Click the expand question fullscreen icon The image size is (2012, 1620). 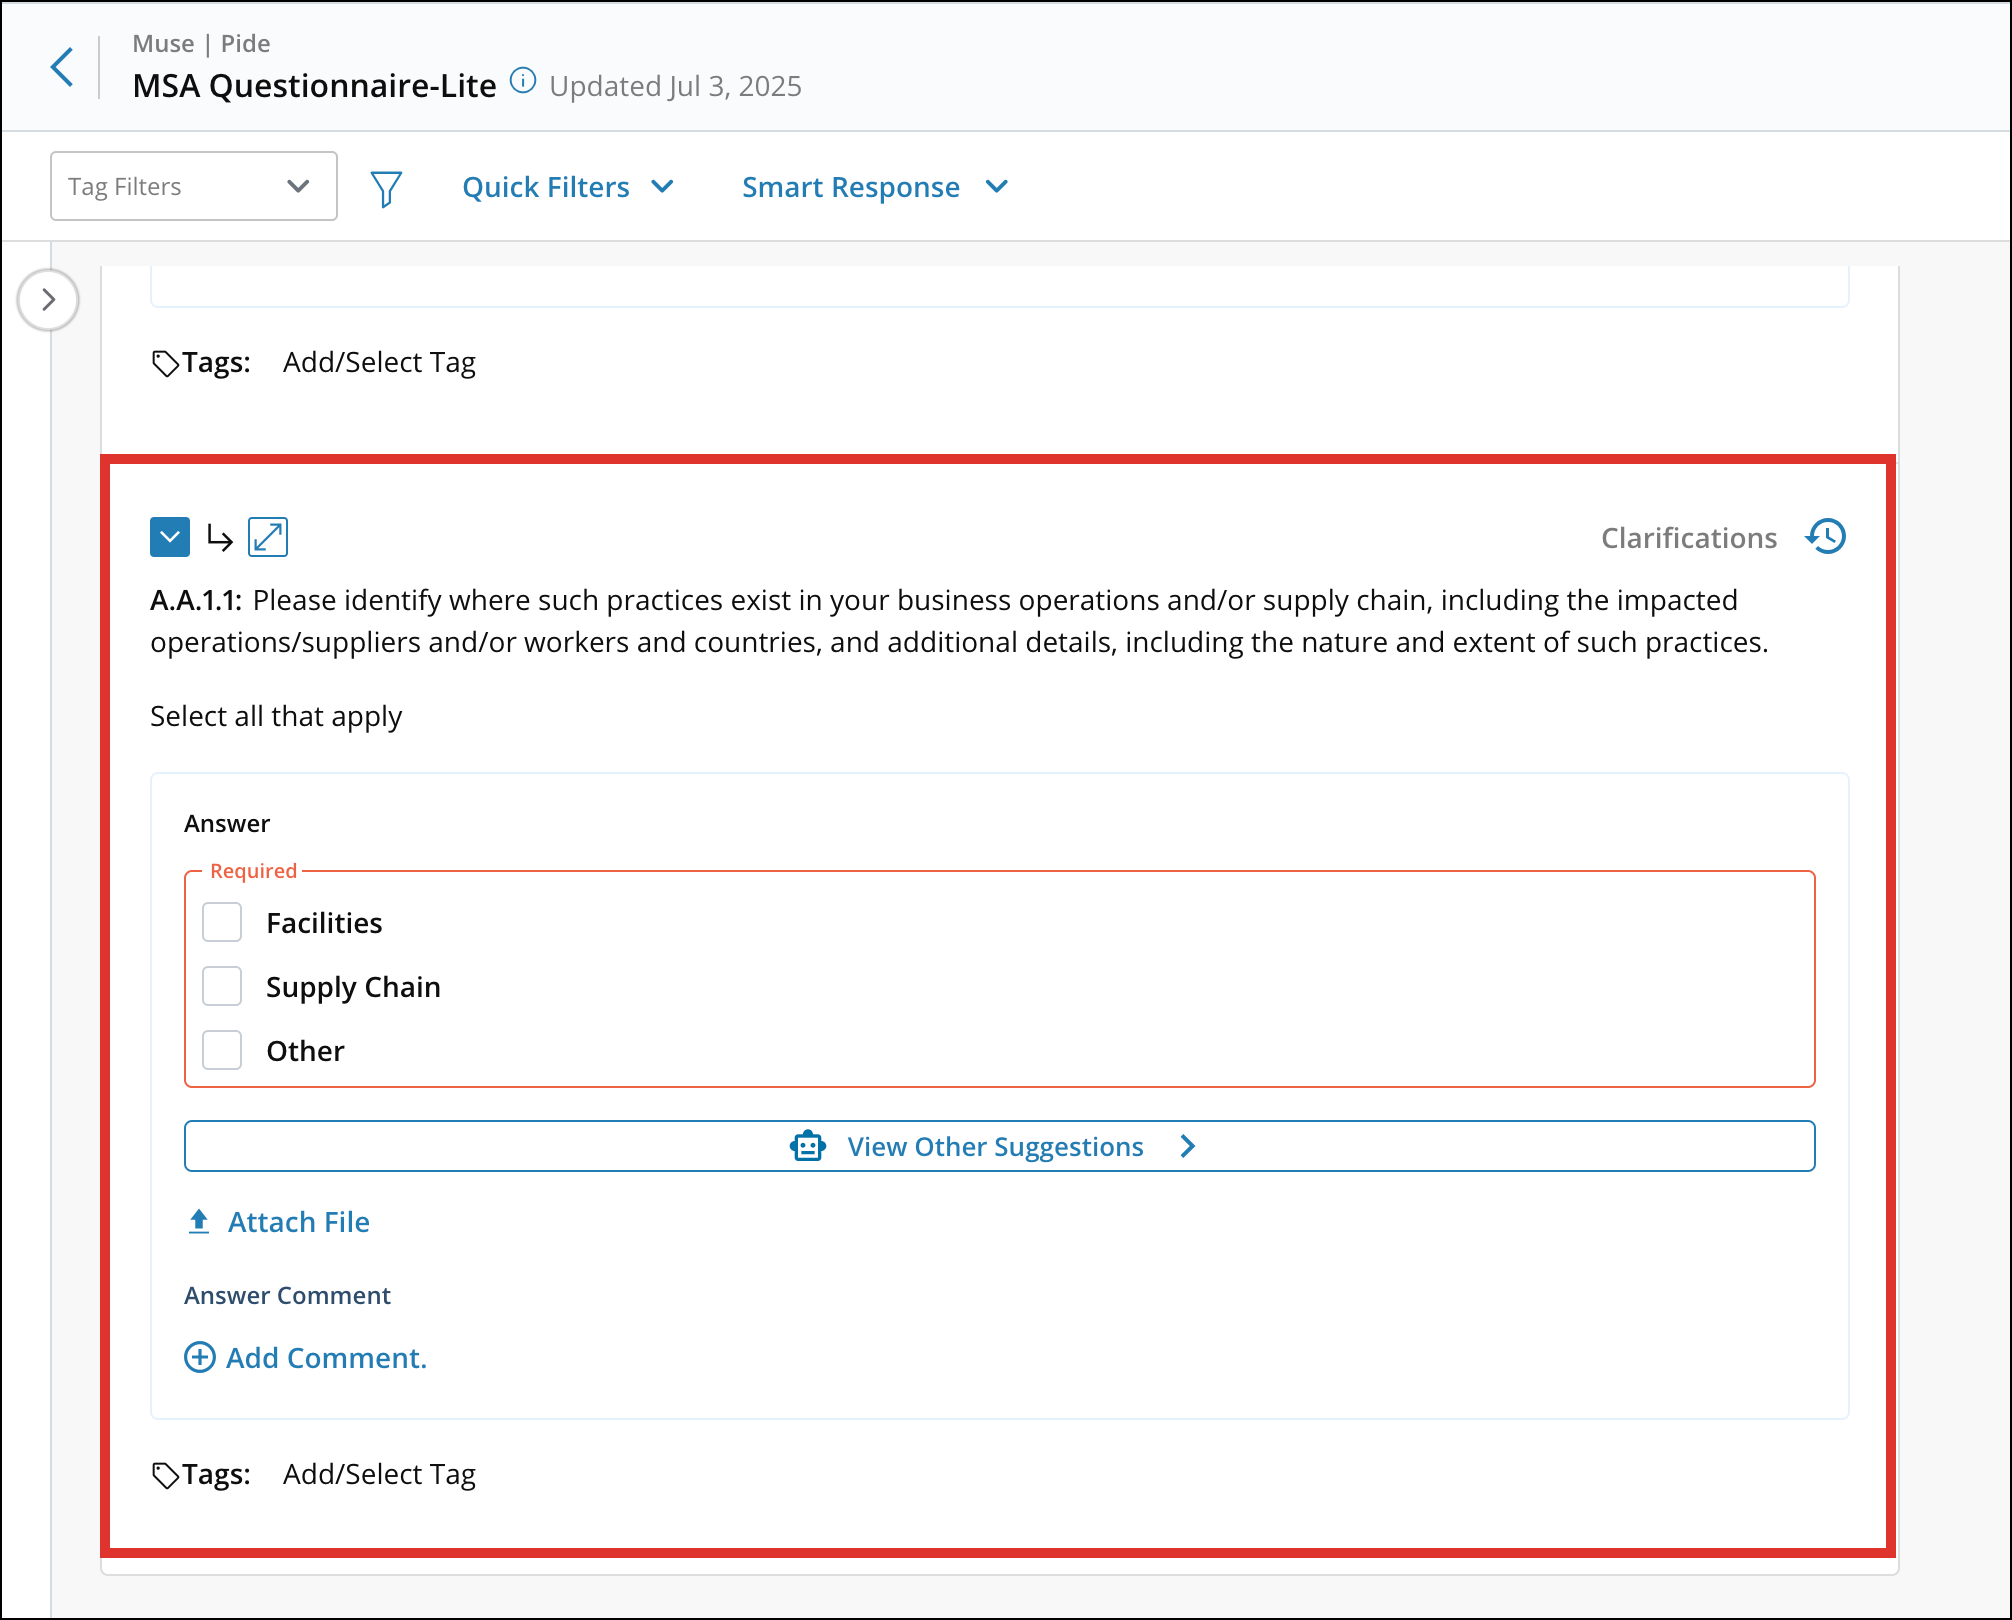268,537
